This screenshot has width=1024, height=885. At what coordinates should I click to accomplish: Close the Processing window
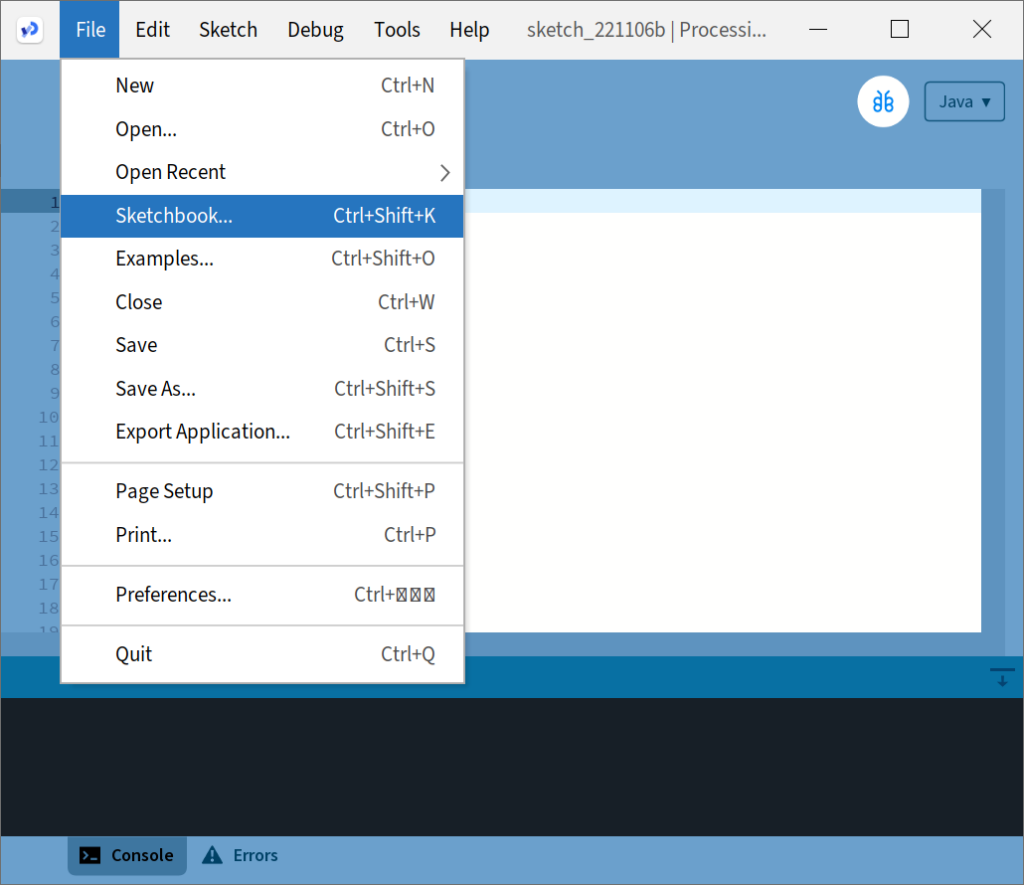(982, 29)
